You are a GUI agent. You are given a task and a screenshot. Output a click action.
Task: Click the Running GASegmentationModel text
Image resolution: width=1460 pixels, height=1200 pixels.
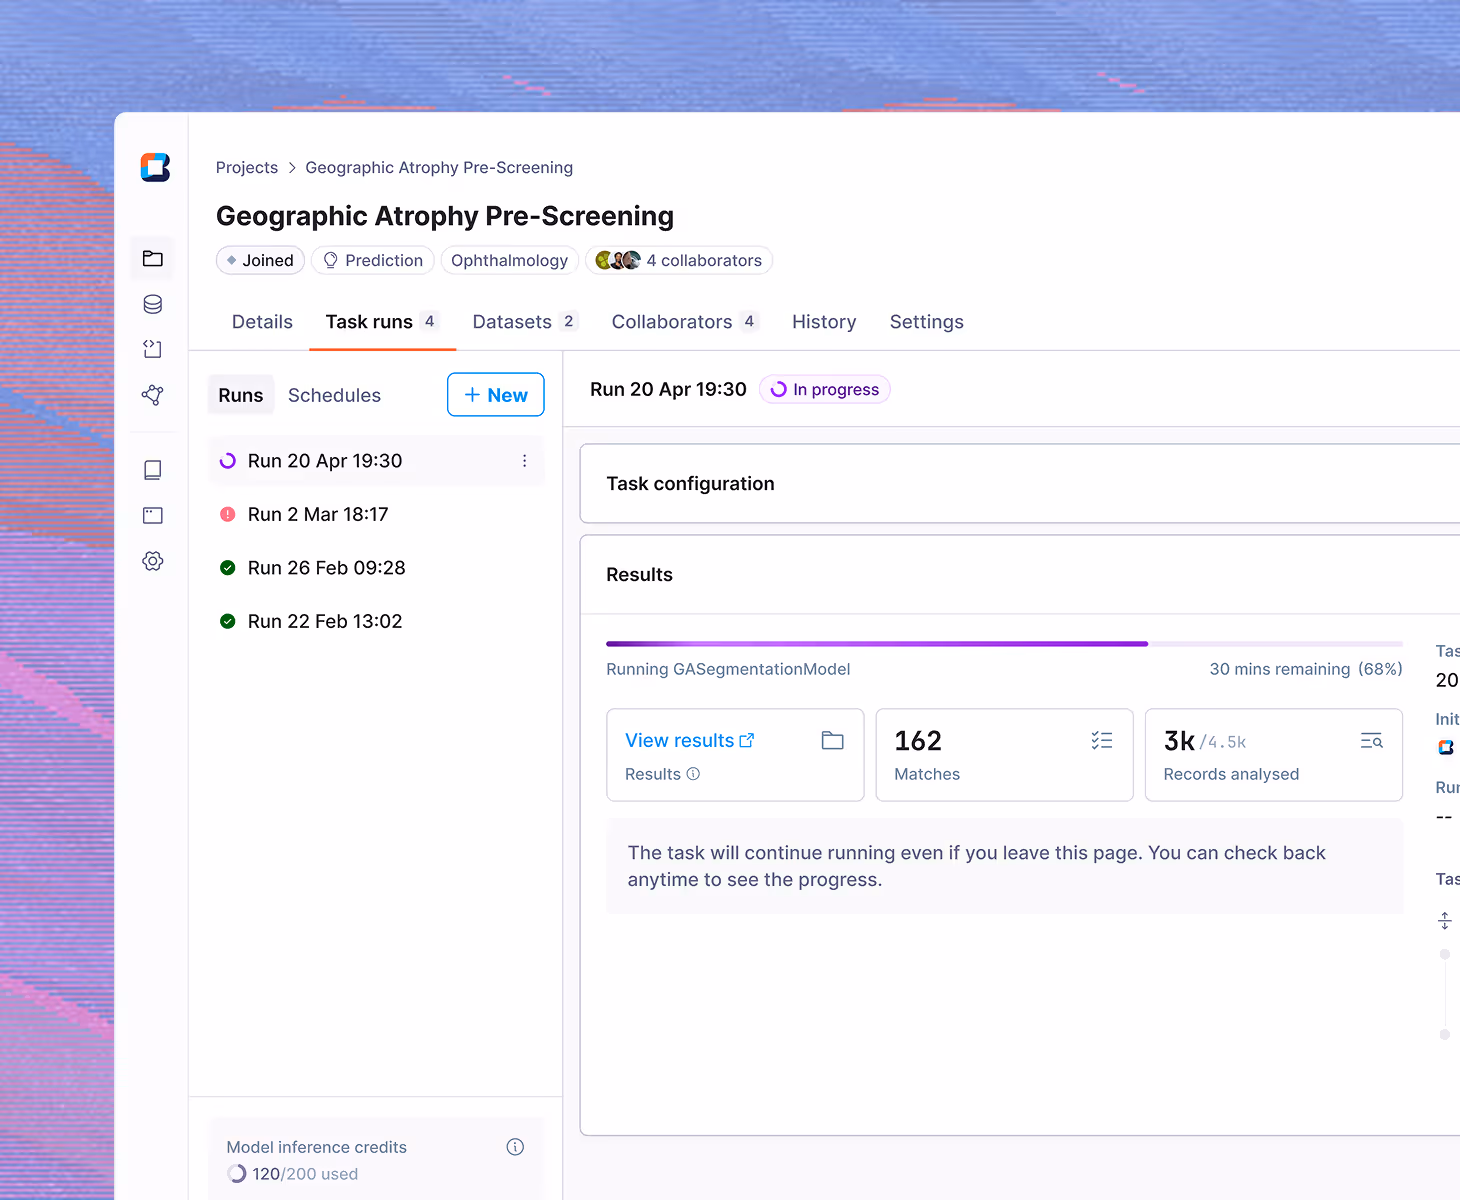tap(728, 669)
